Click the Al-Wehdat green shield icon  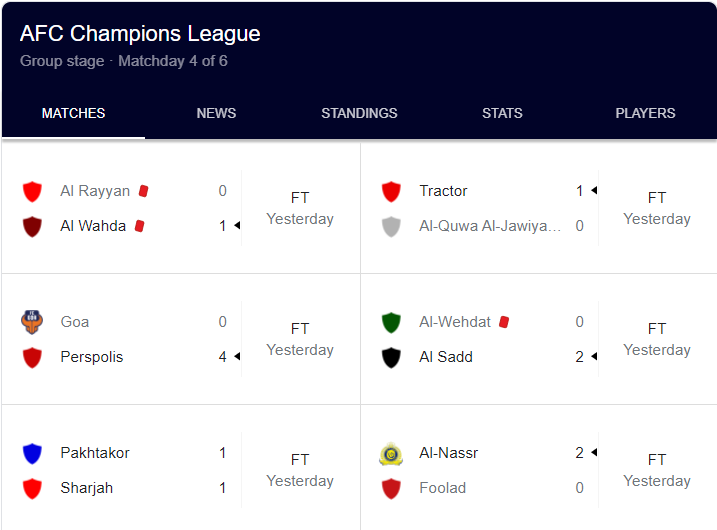pyautogui.click(x=391, y=322)
